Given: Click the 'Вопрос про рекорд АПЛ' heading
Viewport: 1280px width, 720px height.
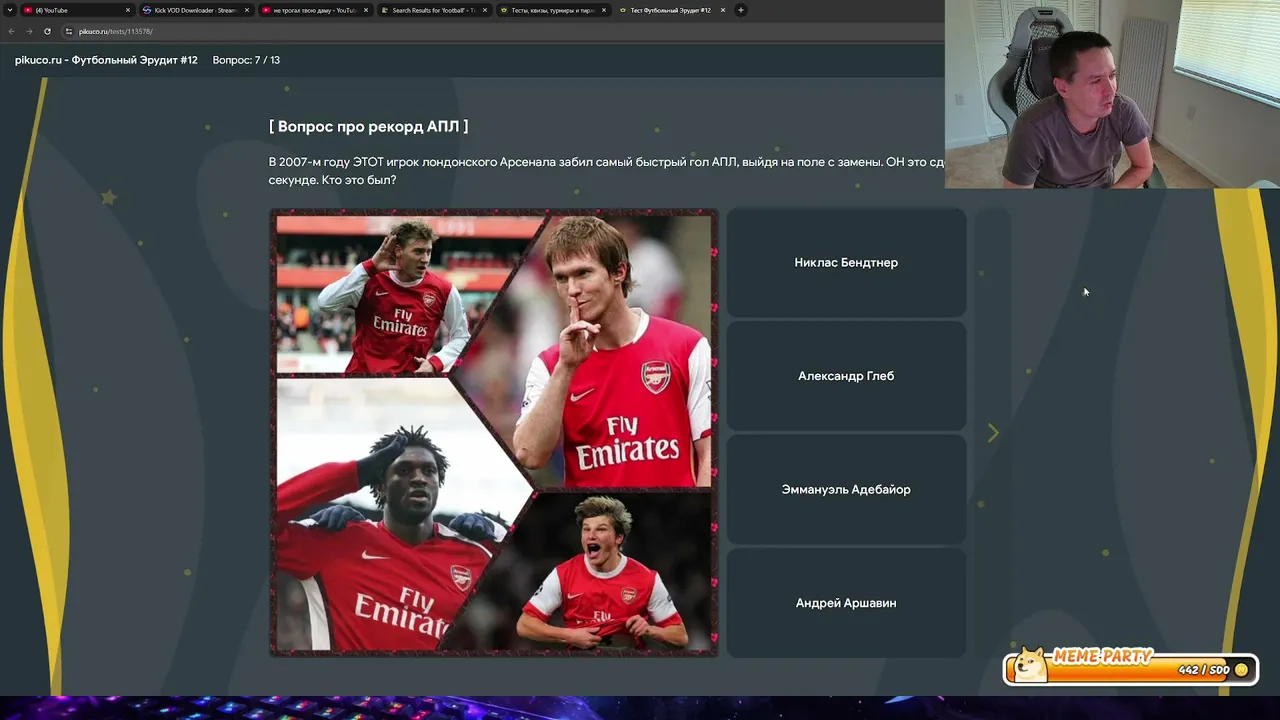Looking at the screenshot, I should 368,127.
